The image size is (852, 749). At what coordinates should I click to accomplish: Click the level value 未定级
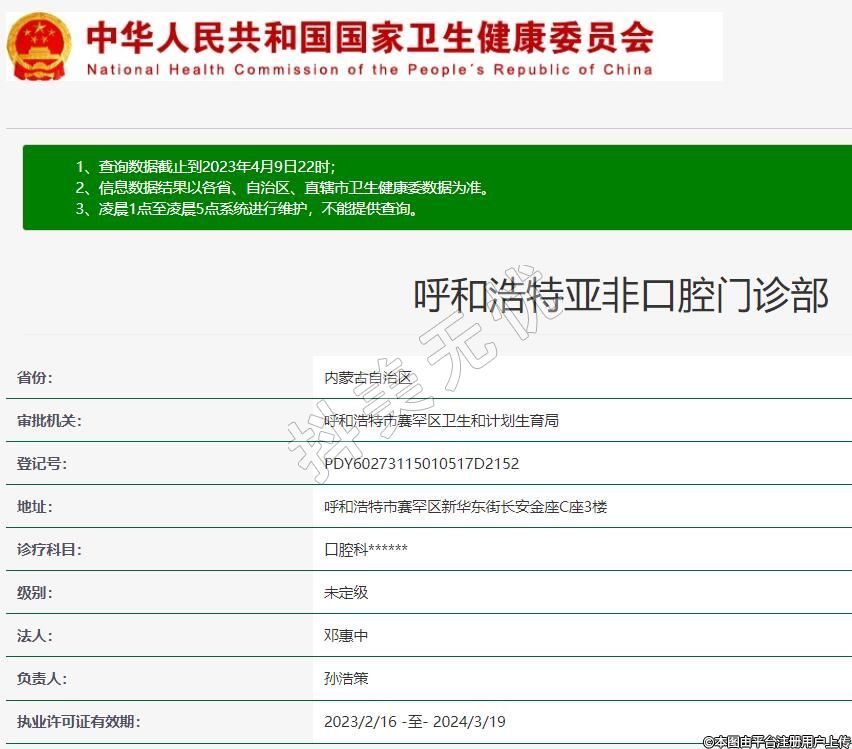pos(346,593)
